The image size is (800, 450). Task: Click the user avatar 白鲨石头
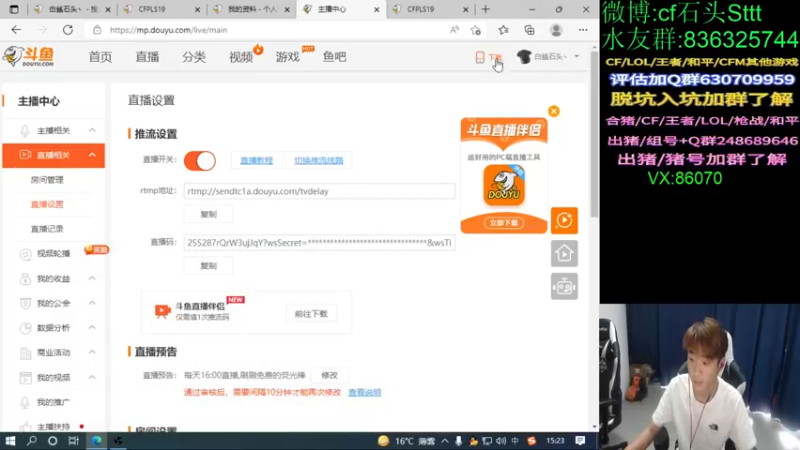pos(524,57)
